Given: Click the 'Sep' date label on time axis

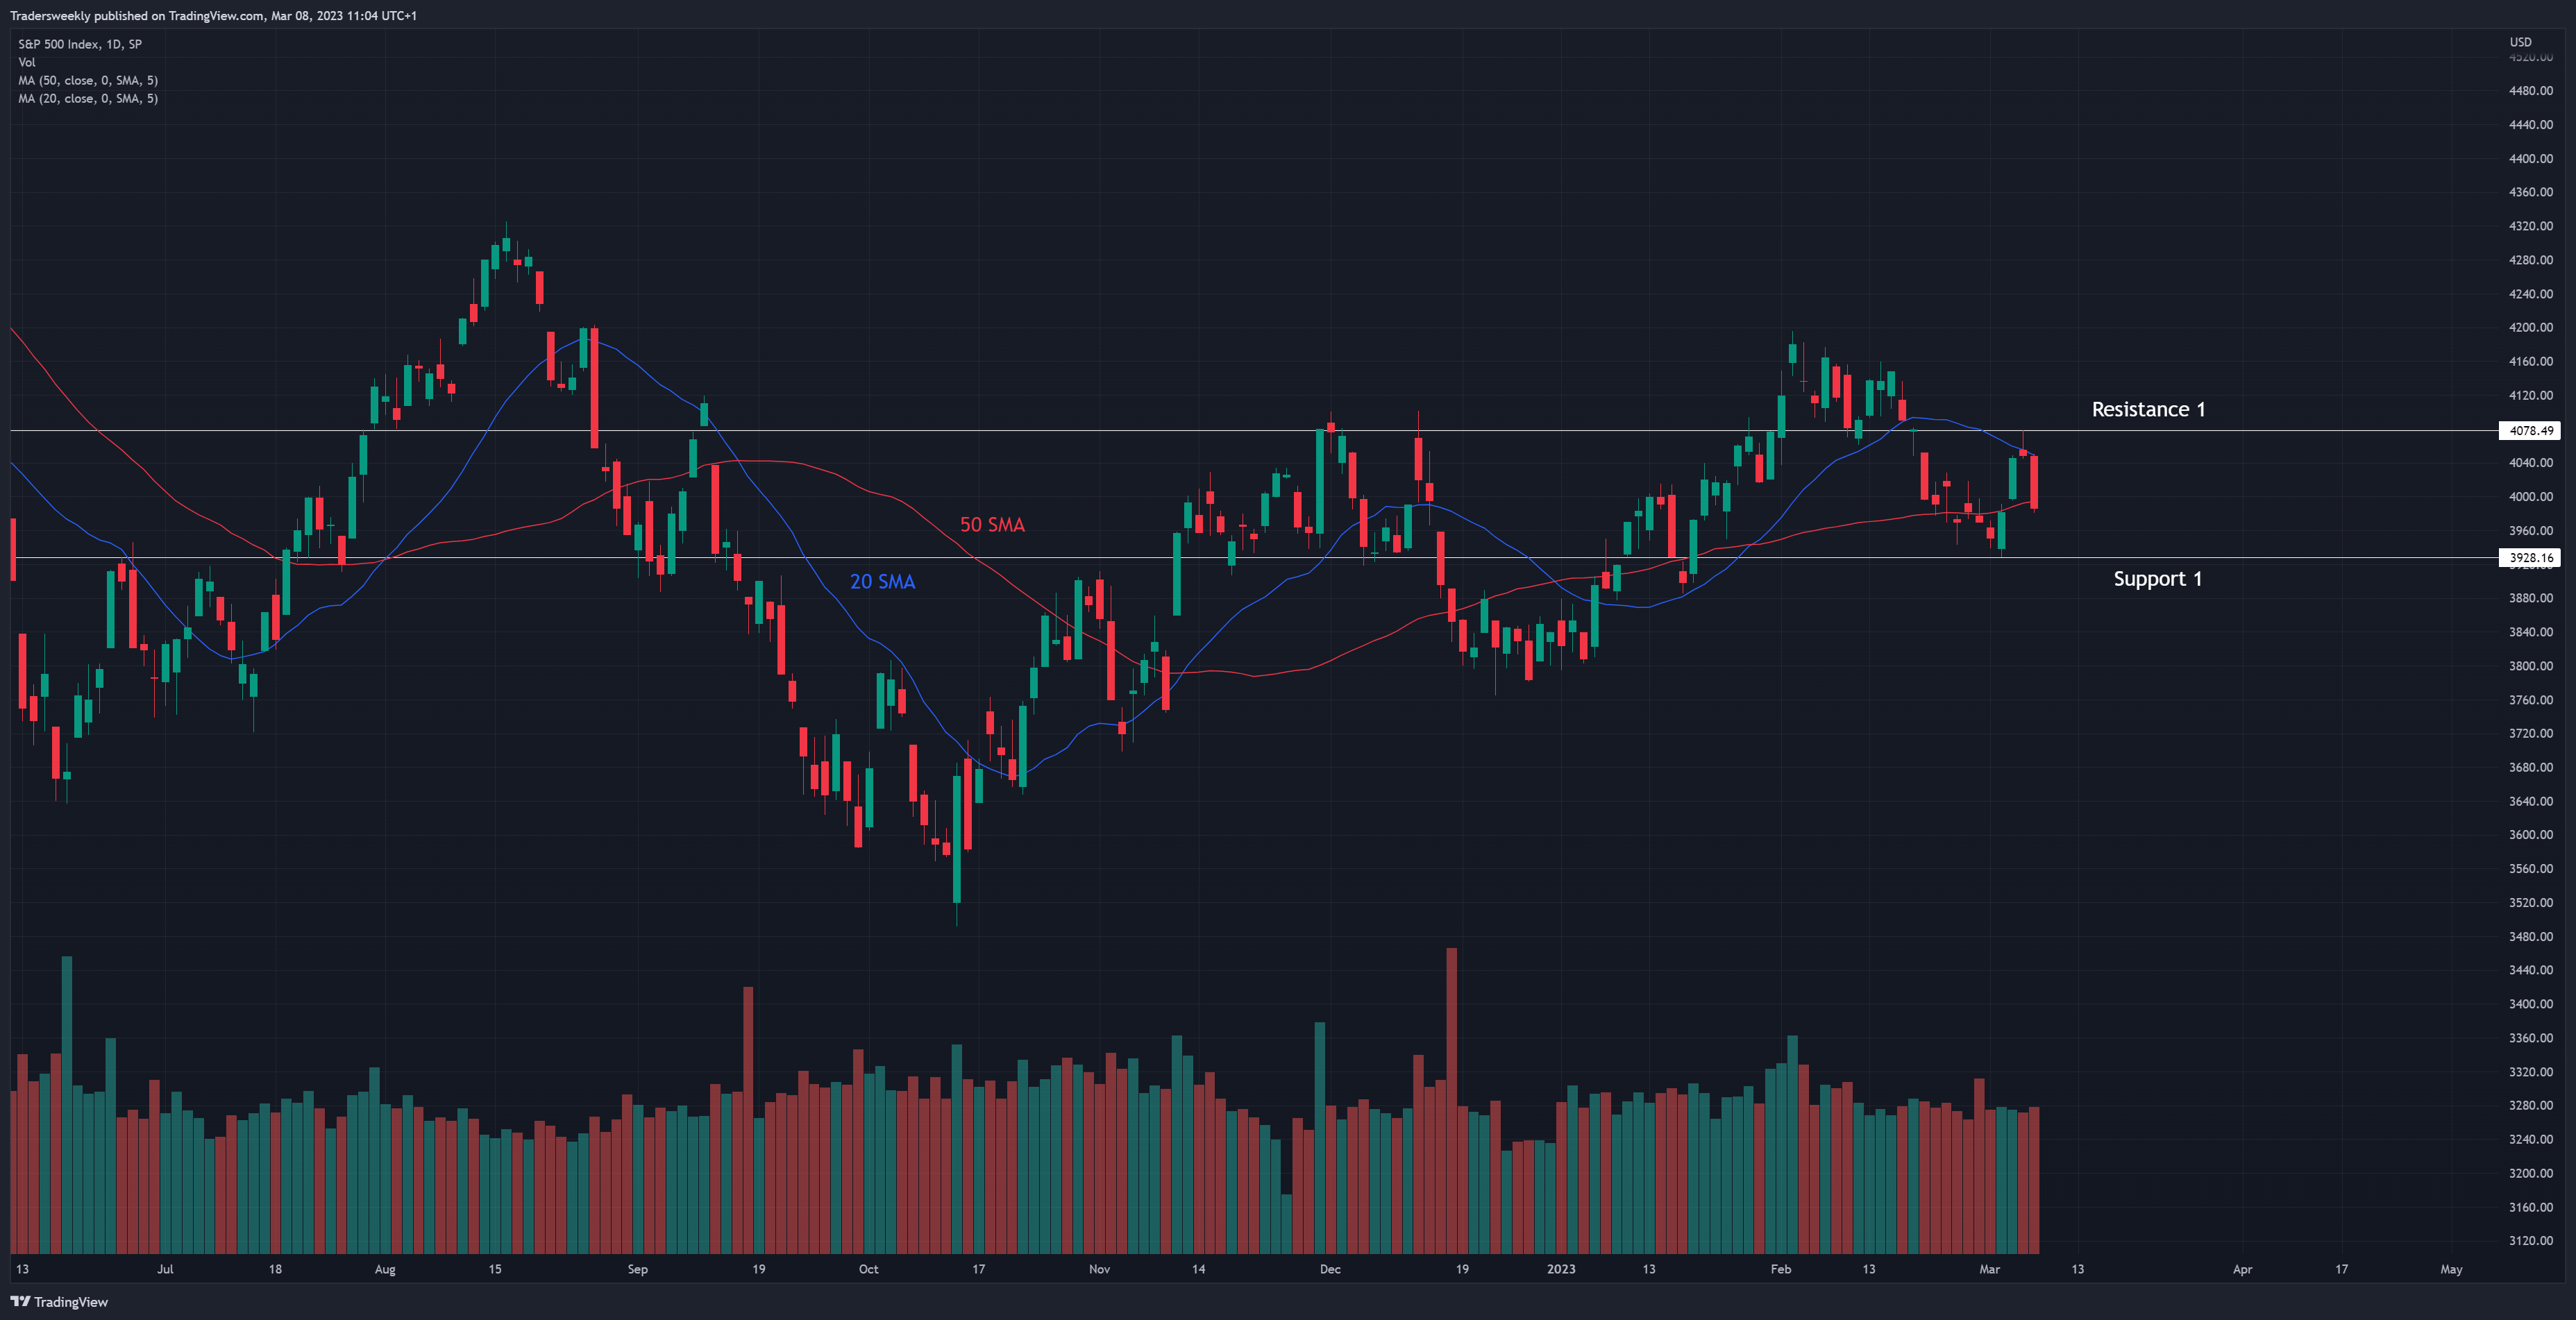Looking at the screenshot, I should (x=637, y=1269).
